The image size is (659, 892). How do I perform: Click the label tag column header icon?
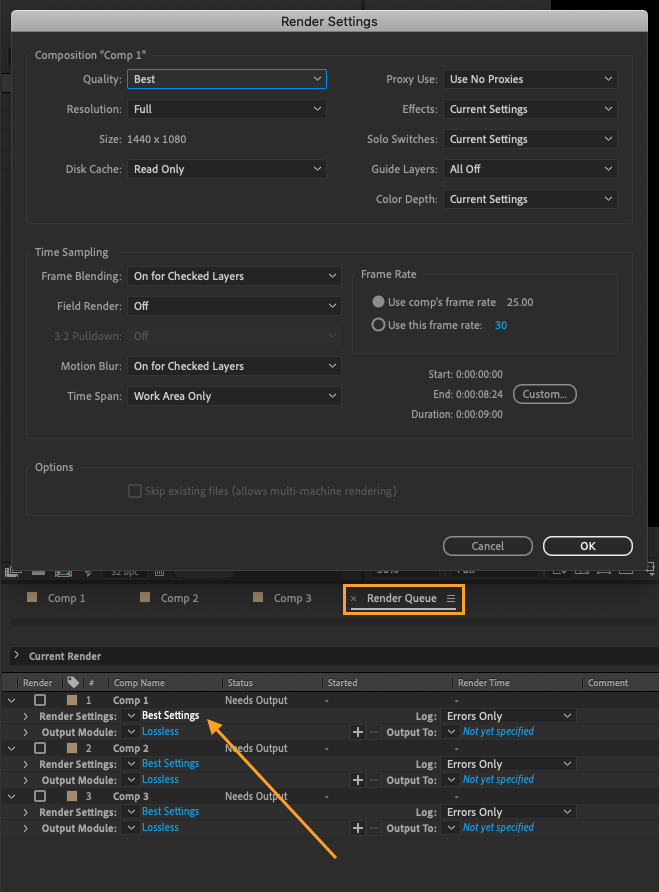(73, 683)
